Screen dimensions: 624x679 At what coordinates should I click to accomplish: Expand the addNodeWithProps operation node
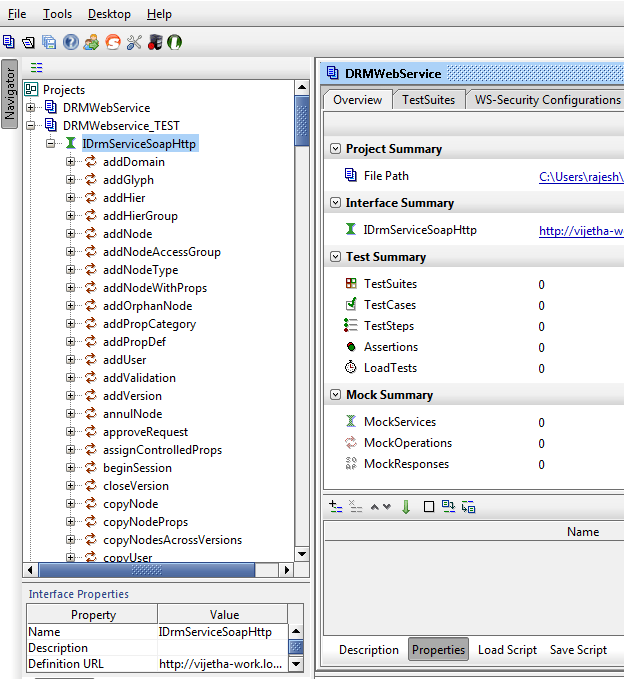tap(71, 288)
